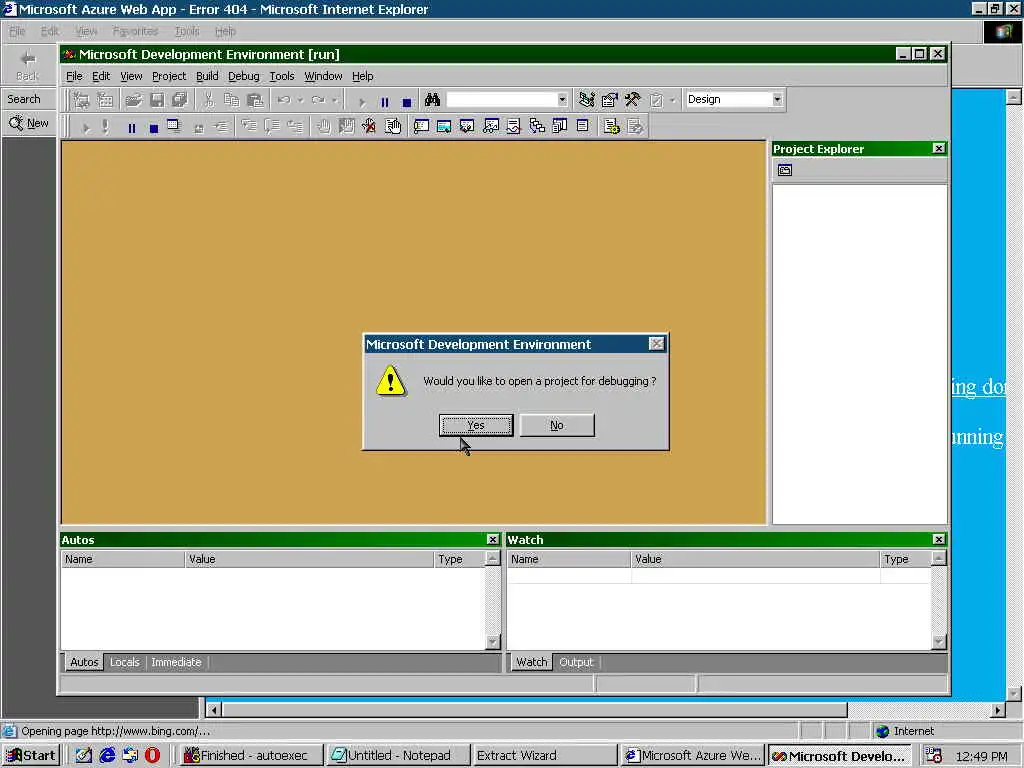Click the Opera icon in quick launch
Image resolution: width=1024 pixels, height=768 pixels.
[x=152, y=756]
